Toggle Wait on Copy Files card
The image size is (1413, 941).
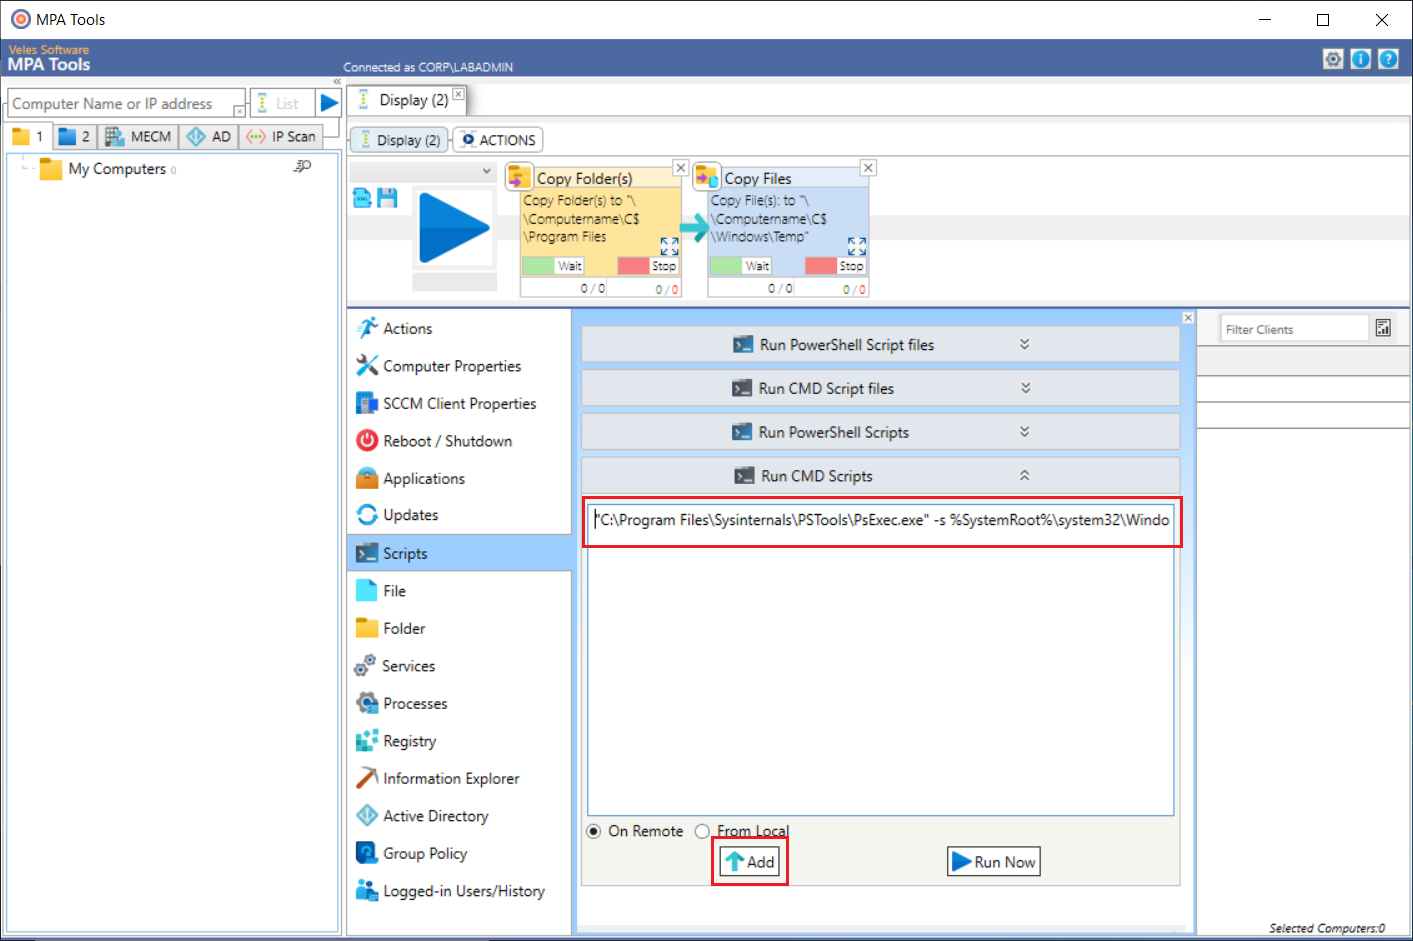pyautogui.click(x=741, y=266)
